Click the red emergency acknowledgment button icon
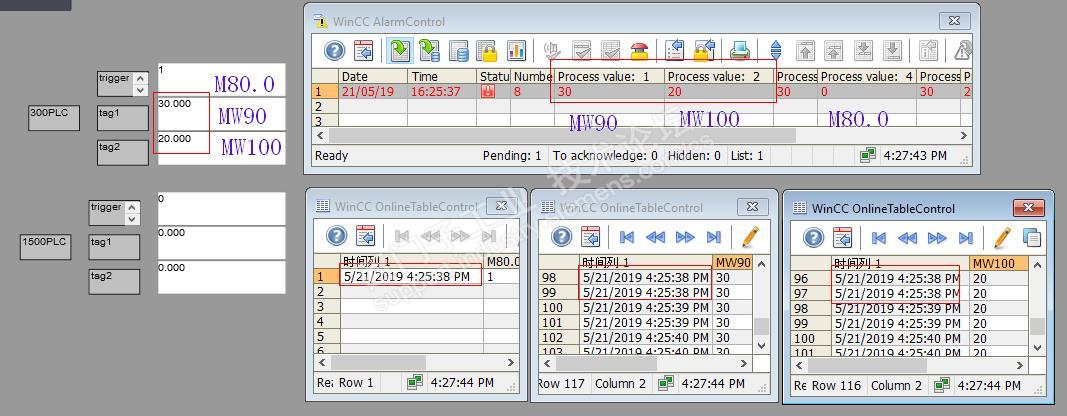Image resolution: width=1067 pixels, height=416 pixels. 640,50
